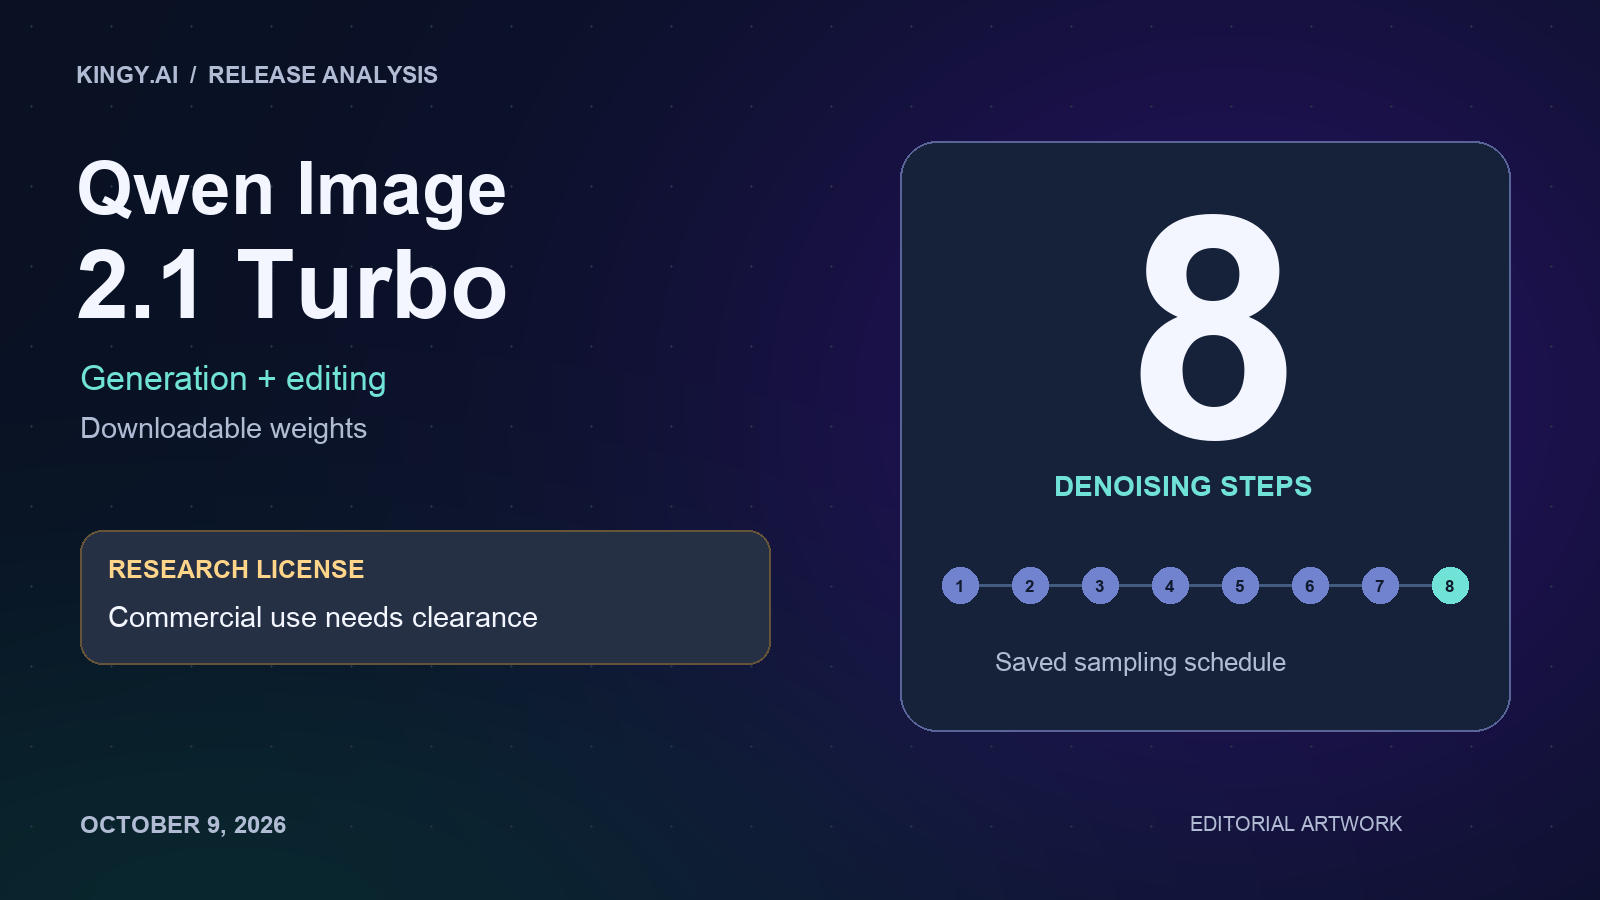Click the RELEASE ANALYSIS header text
The height and width of the screenshot is (900, 1600).
tap(323, 75)
